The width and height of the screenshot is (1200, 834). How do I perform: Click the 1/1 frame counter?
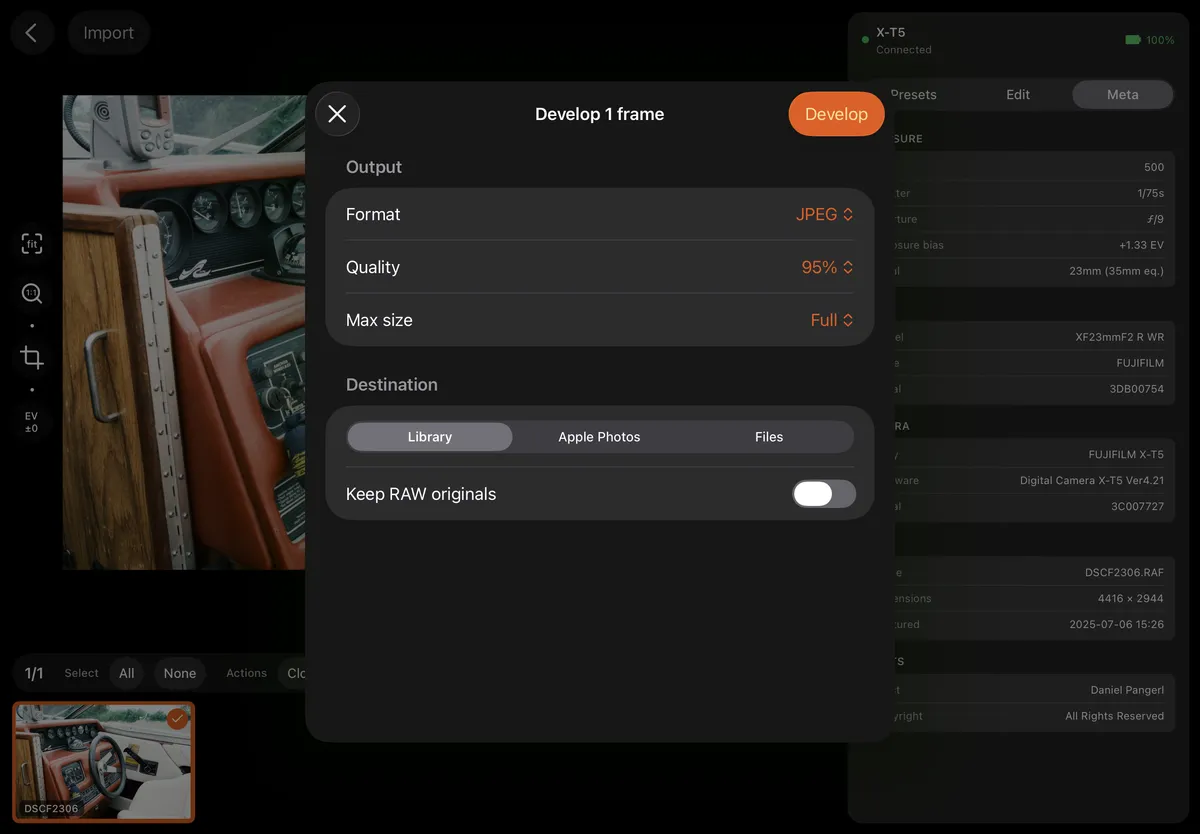point(34,673)
